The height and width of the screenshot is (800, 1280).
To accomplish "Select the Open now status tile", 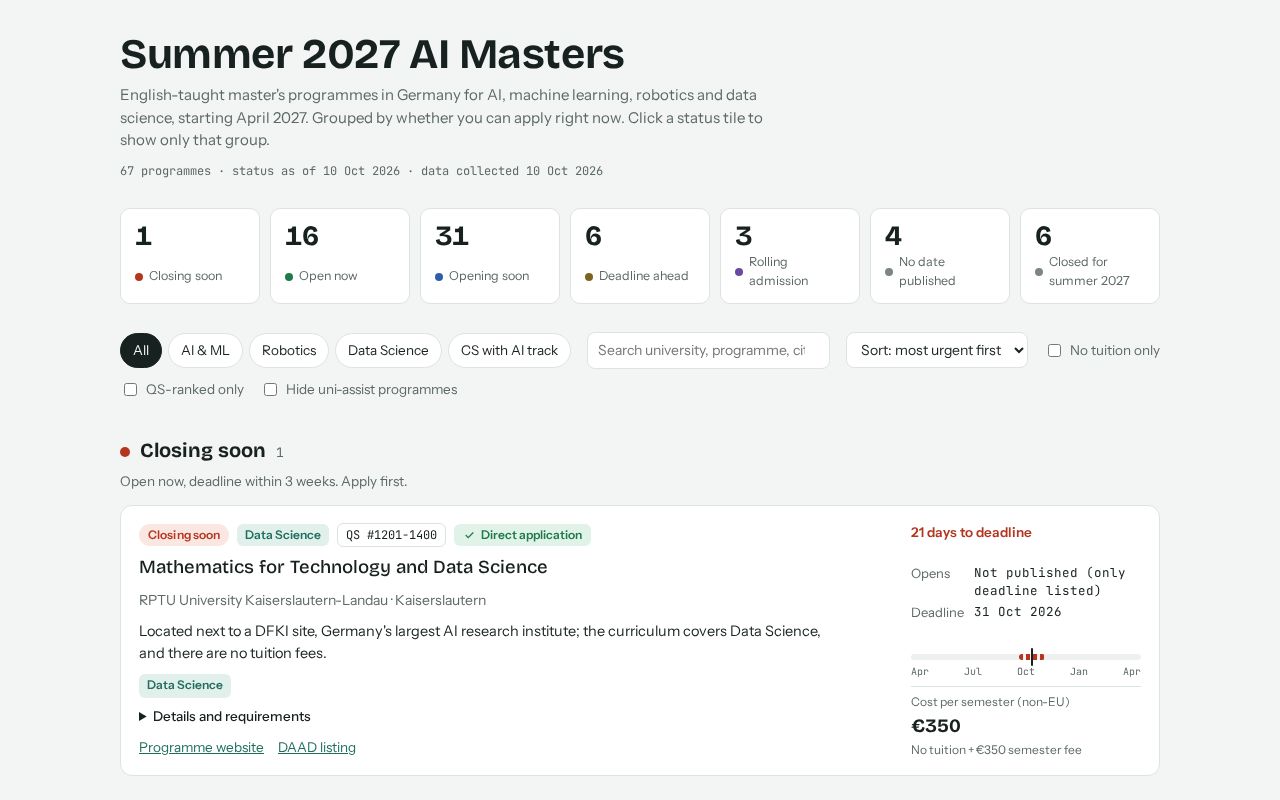I will click(340, 256).
